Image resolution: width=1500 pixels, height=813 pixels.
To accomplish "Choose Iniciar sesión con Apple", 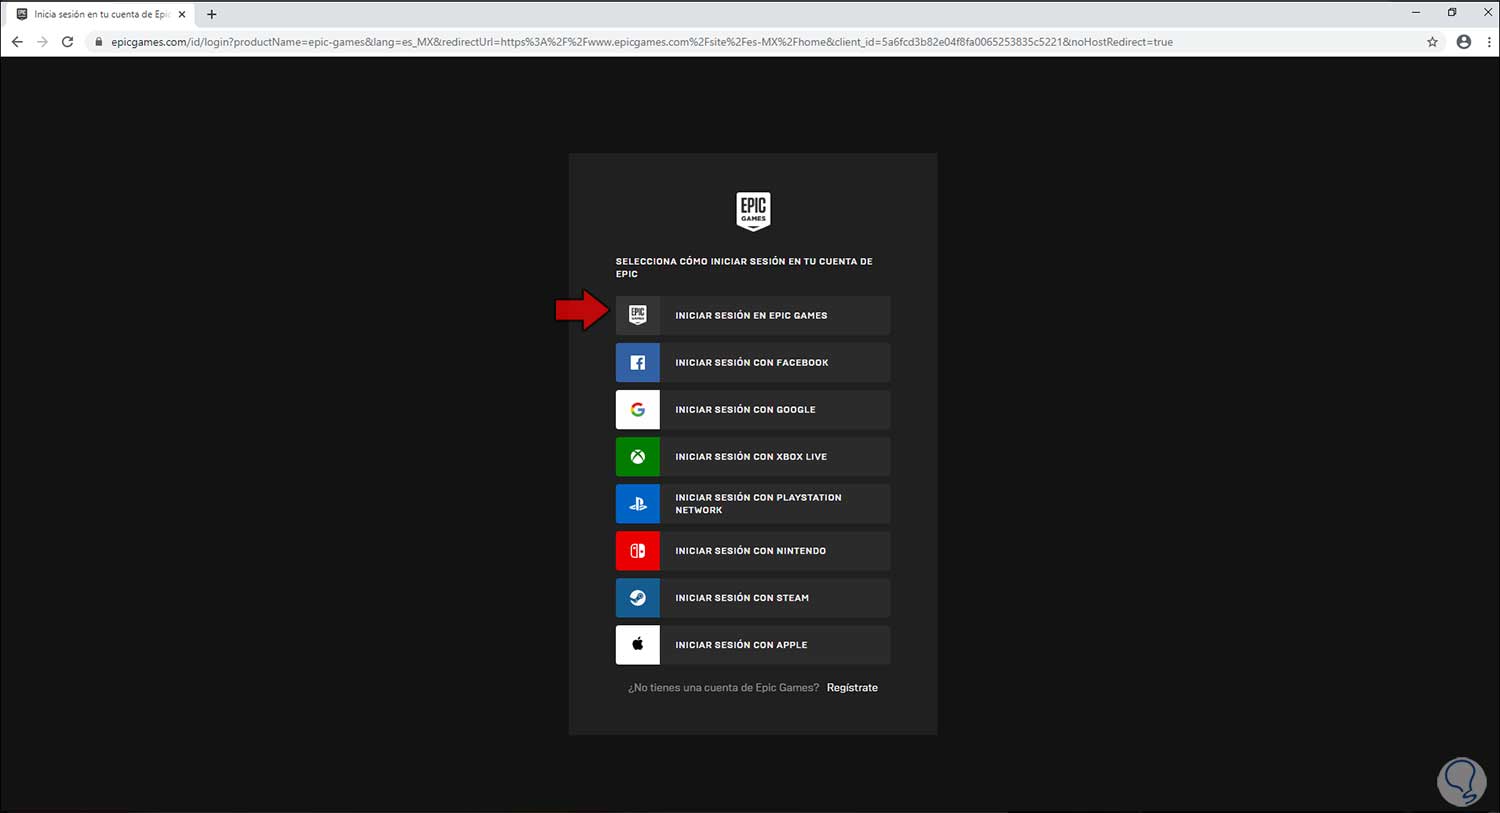I will click(753, 644).
